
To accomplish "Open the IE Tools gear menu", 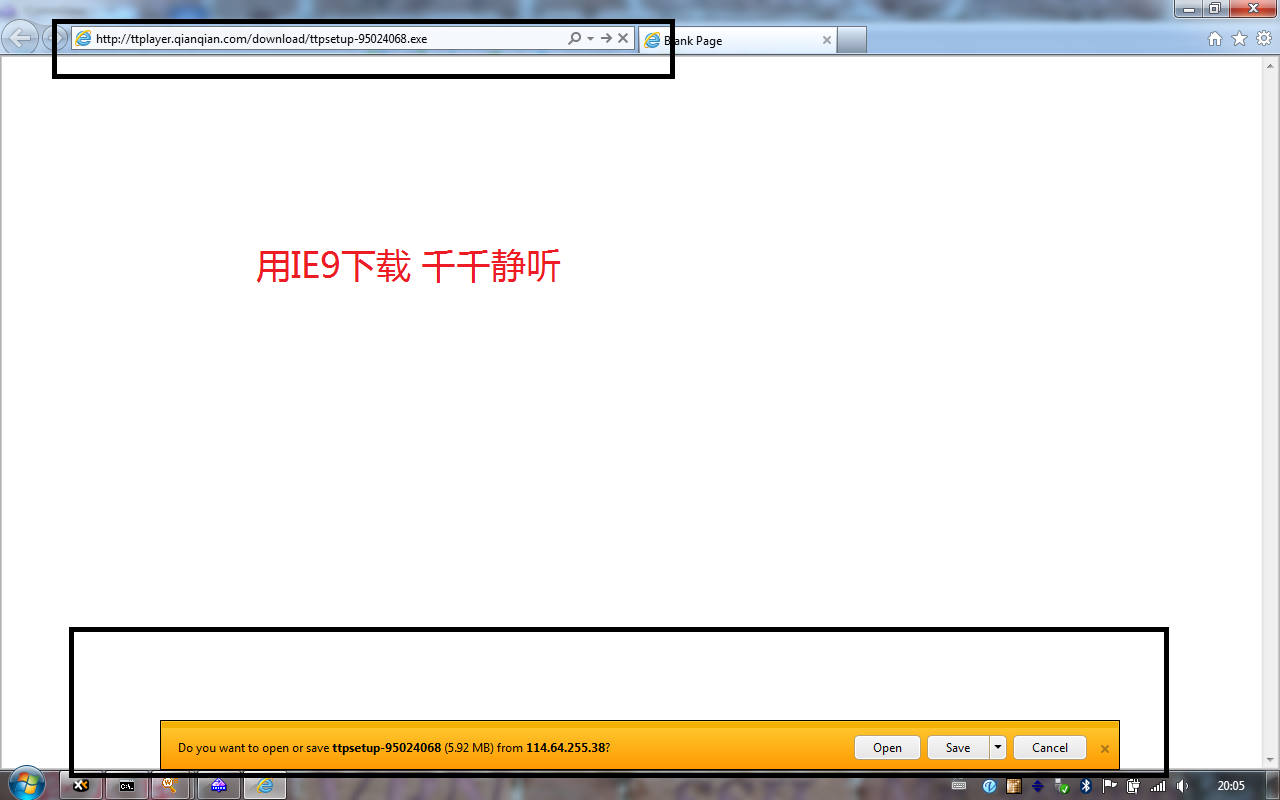I will tap(1264, 39).
